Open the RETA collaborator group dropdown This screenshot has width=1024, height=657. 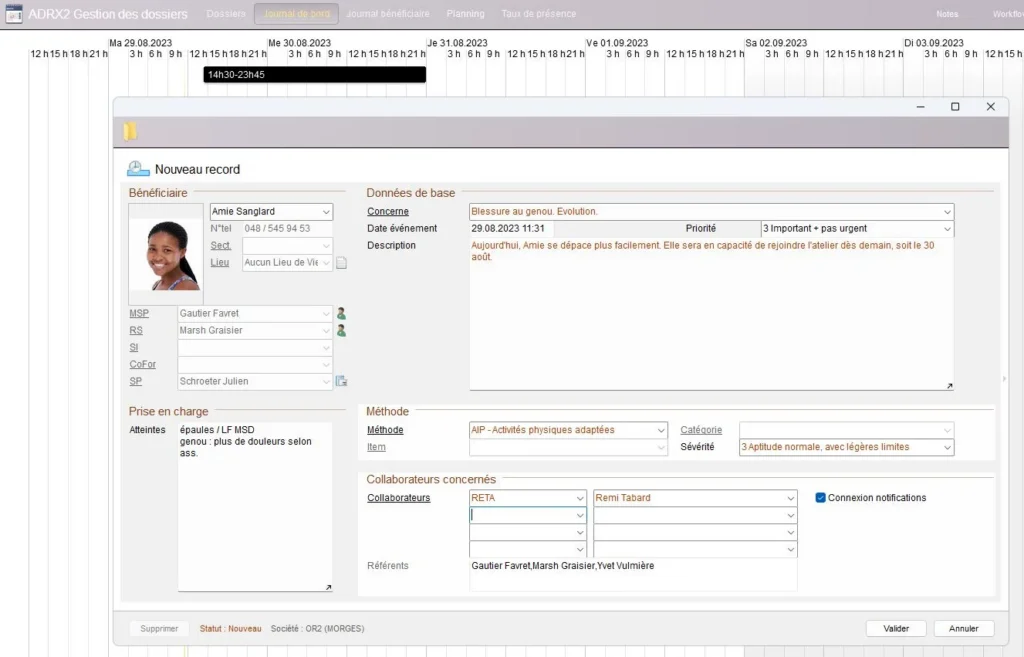579,498
